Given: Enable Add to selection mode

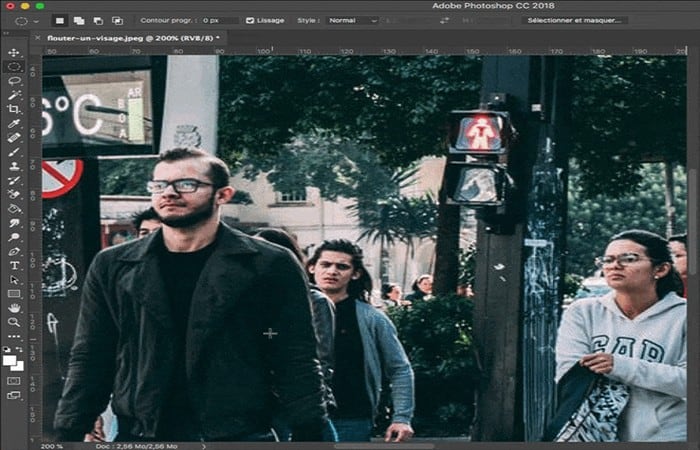Looking at the screenshot, I should [x=79, y=21].
